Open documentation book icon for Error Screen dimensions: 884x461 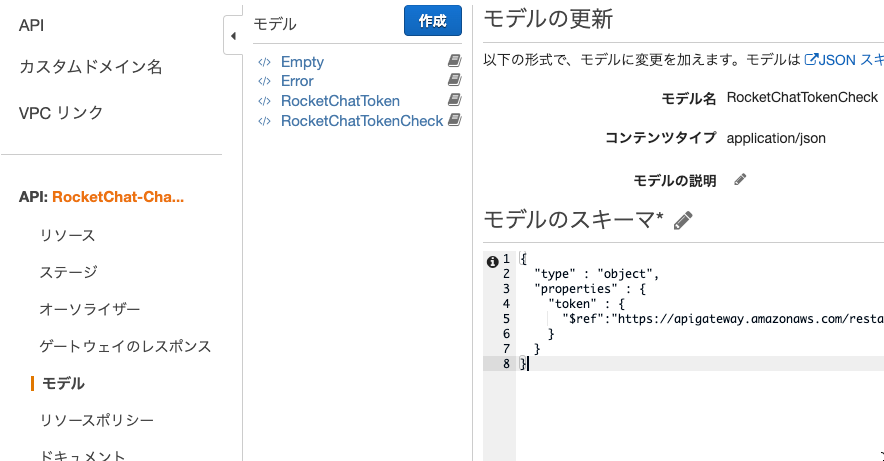(x=454, y=79)
